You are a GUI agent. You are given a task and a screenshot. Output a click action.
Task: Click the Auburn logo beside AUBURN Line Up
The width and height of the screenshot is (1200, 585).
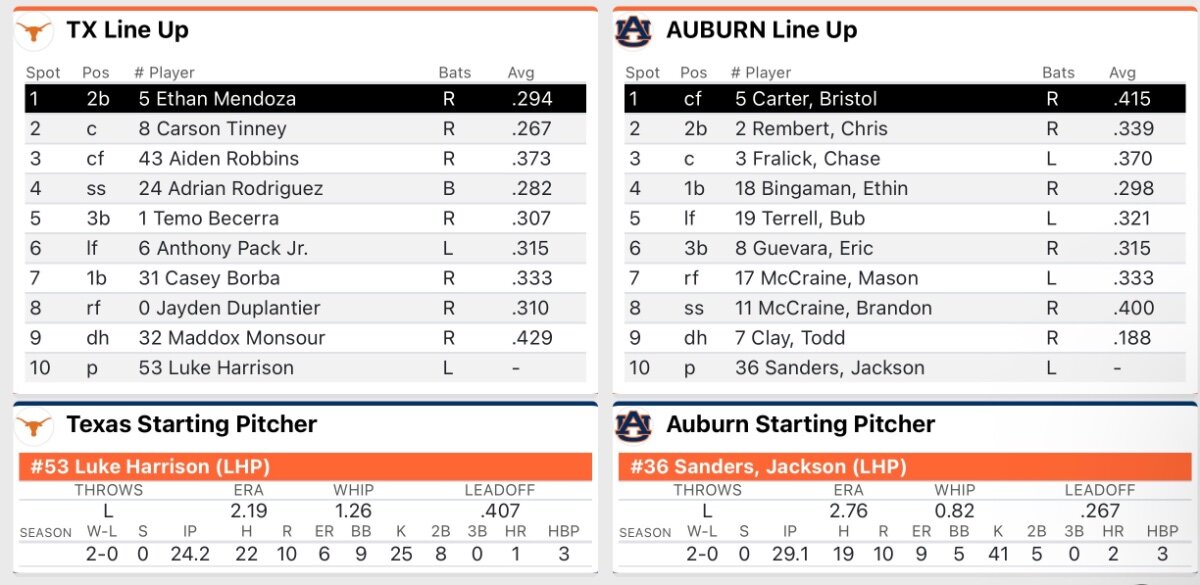pyautogui.click(x=633, y=31)
